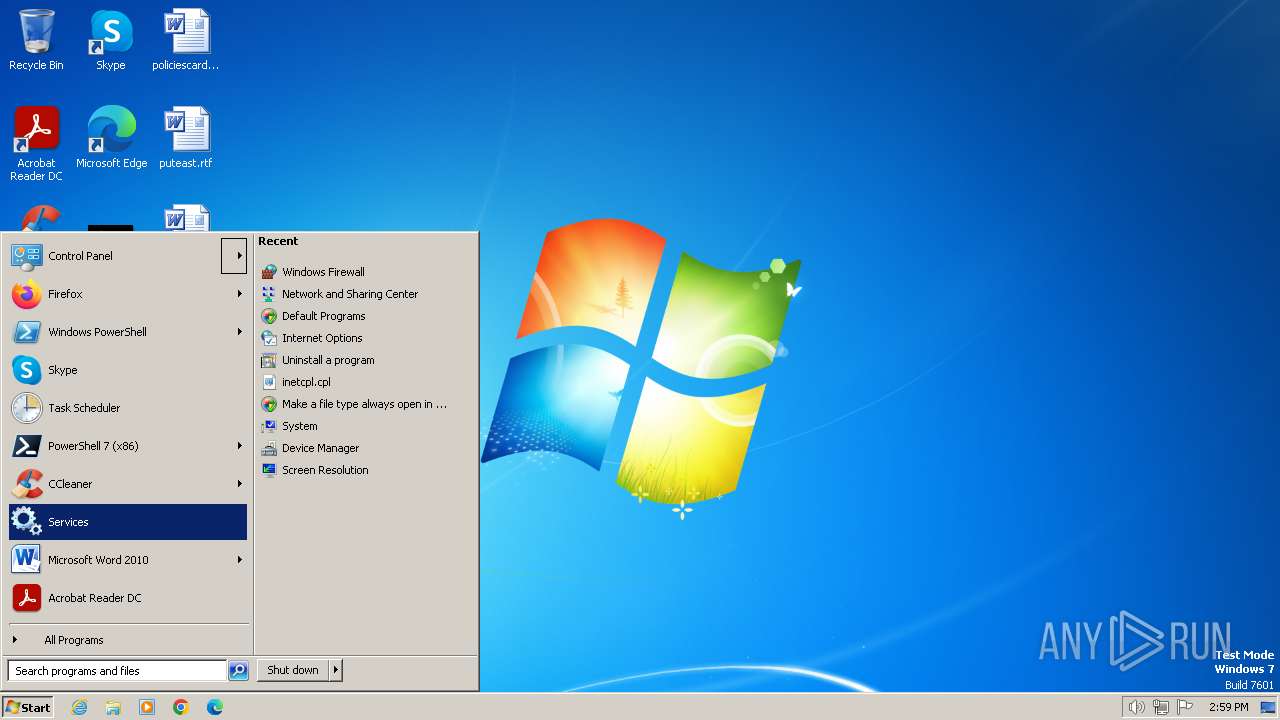Expand Control Panel submenu arrow
The width and height of the screenshot is (1280, 720).
pos(235,256)
